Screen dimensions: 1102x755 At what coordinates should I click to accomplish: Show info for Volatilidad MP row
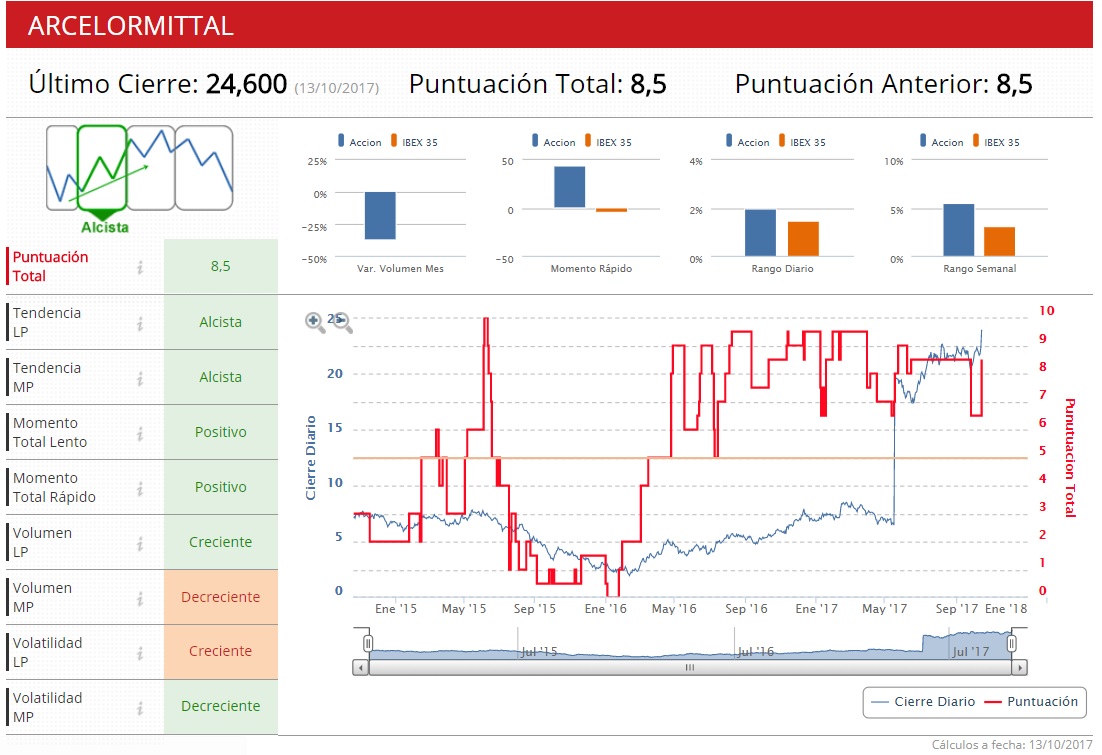[x=141, y=707]
